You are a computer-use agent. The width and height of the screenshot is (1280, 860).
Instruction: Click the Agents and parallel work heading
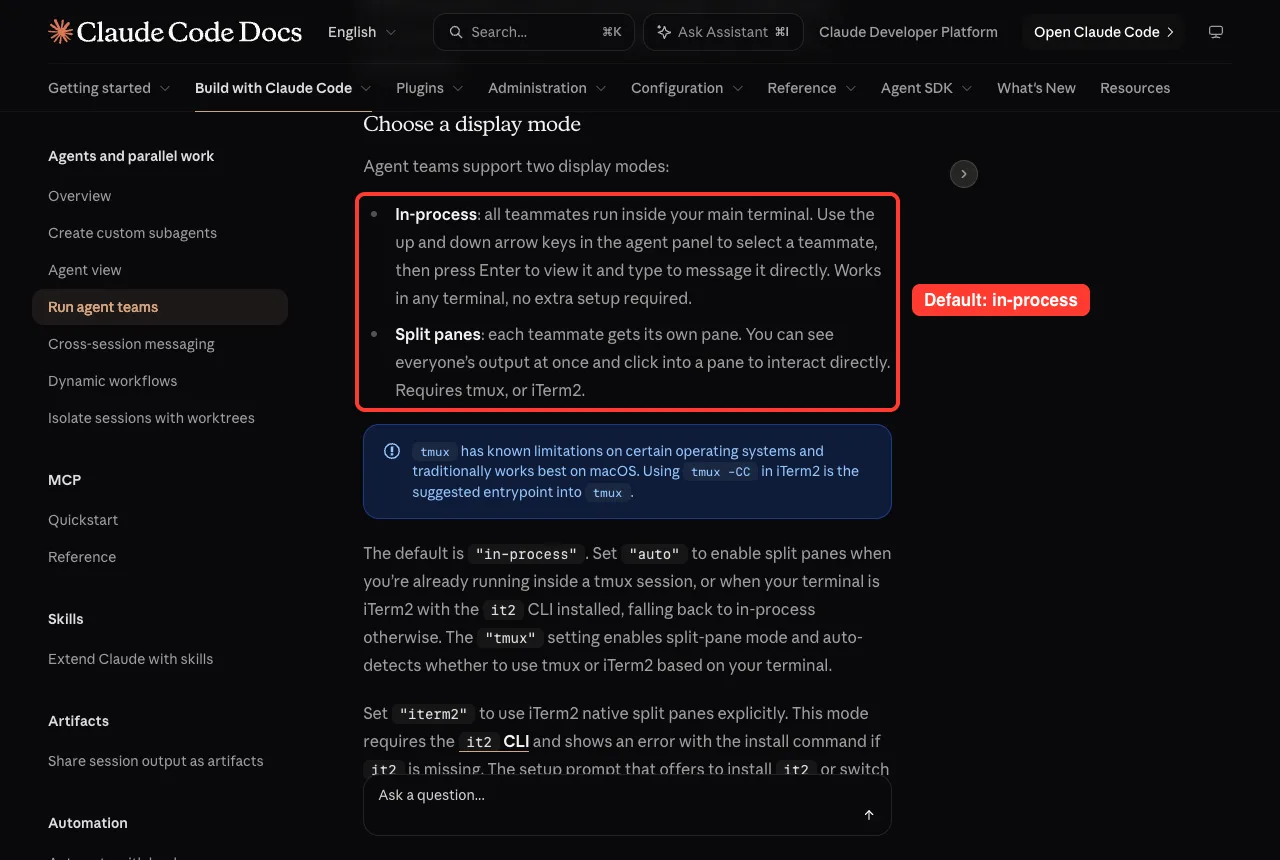coord(131,156)
